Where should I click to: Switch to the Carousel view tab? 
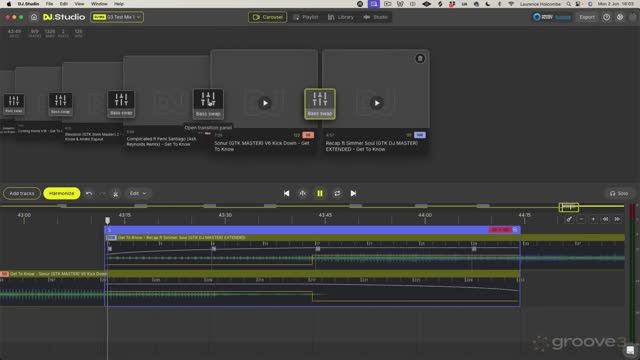(x=267, y=17)
